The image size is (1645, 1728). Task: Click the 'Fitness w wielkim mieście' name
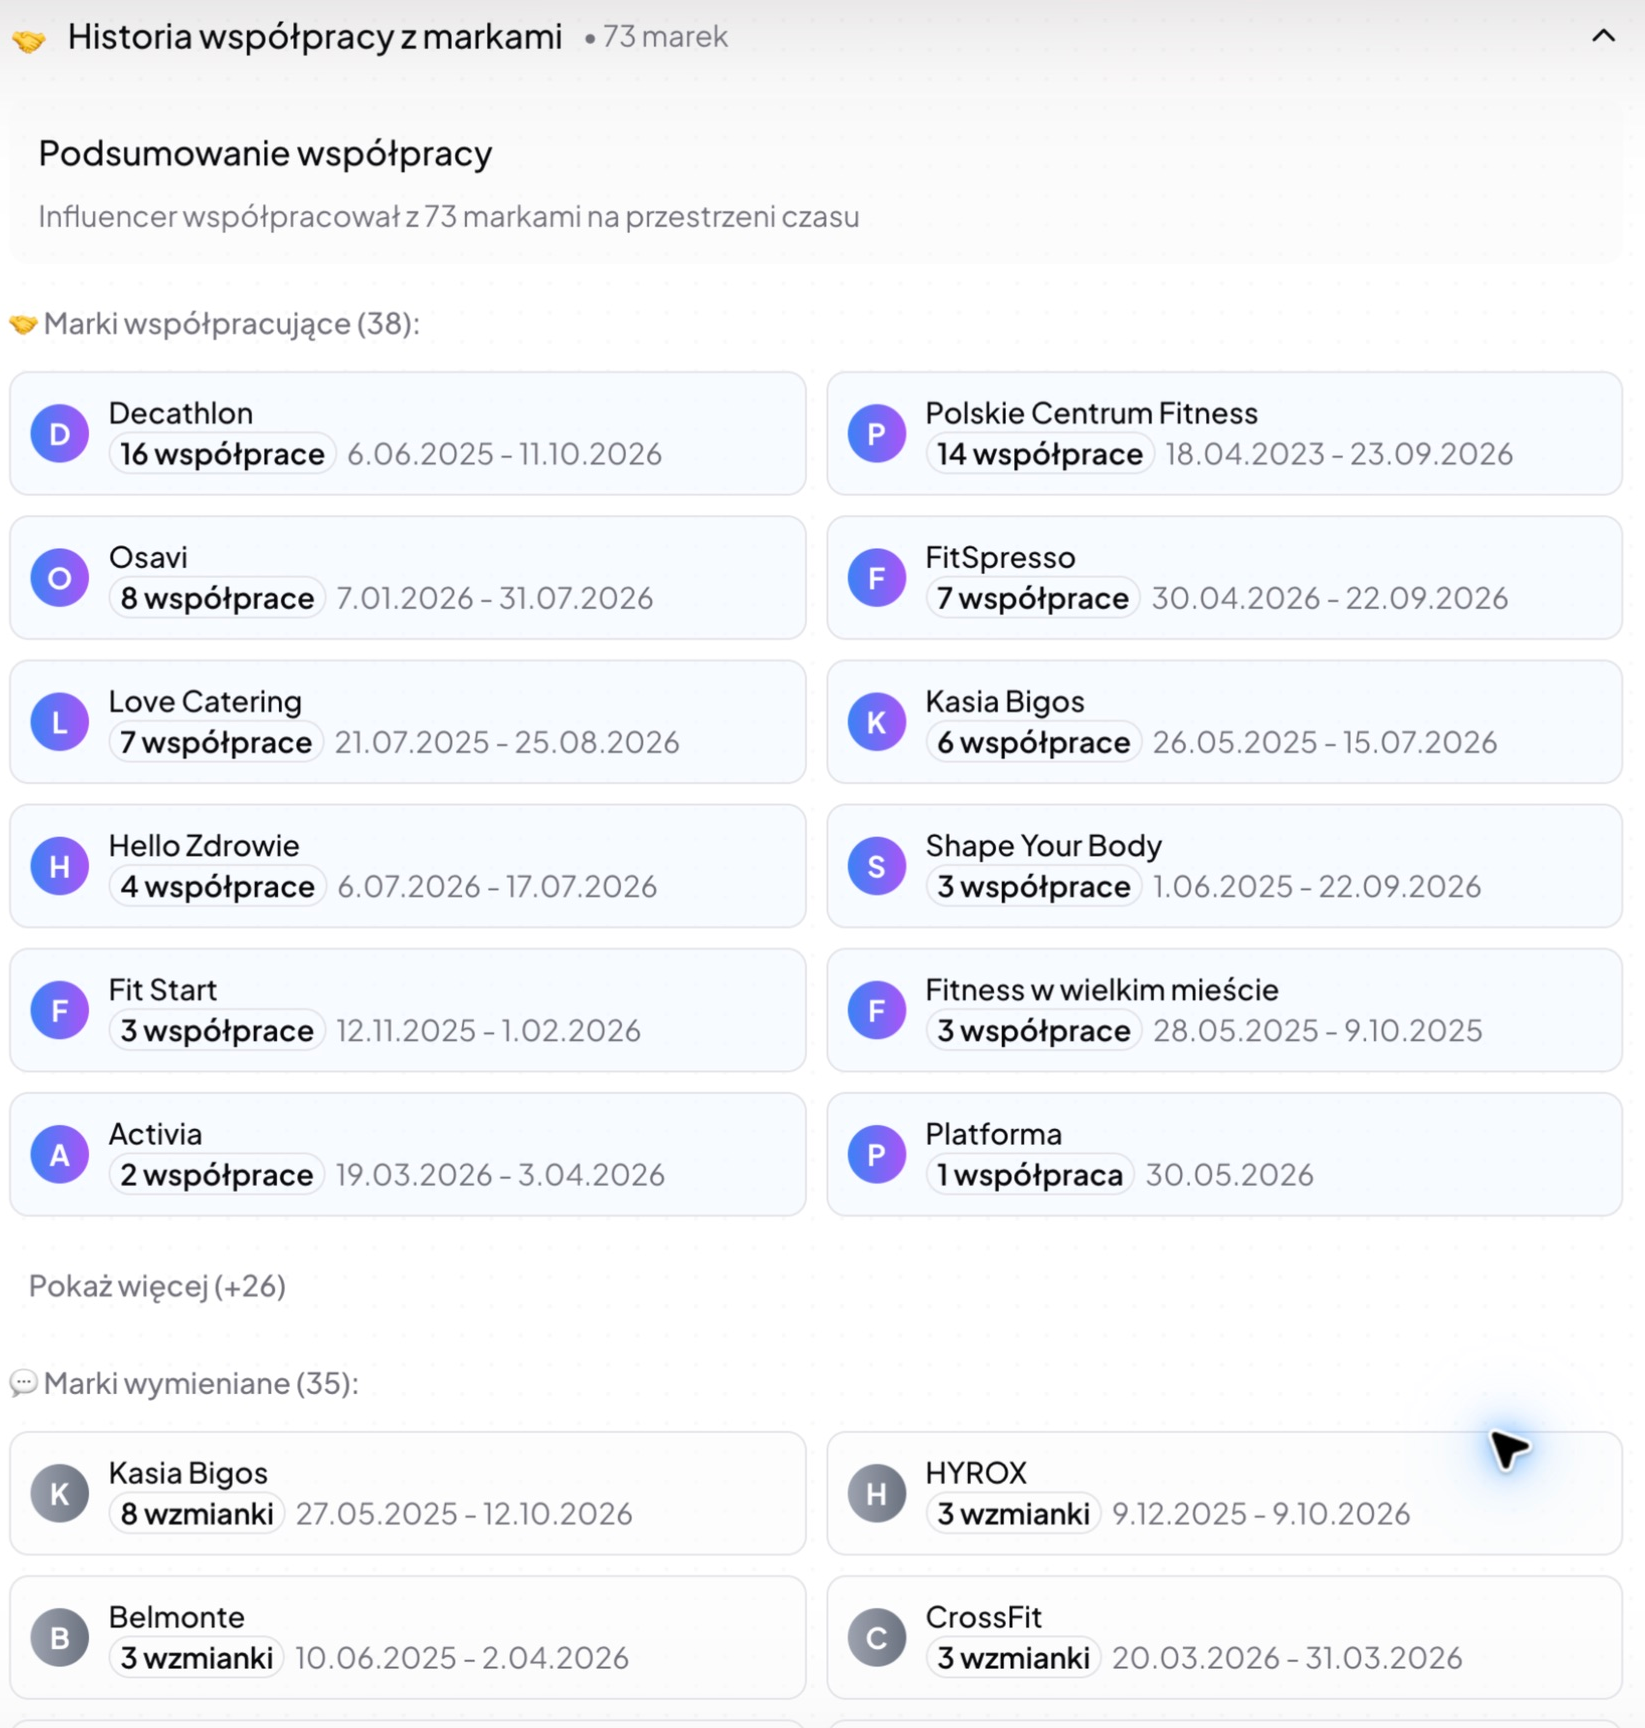[x=1102, y=989]
